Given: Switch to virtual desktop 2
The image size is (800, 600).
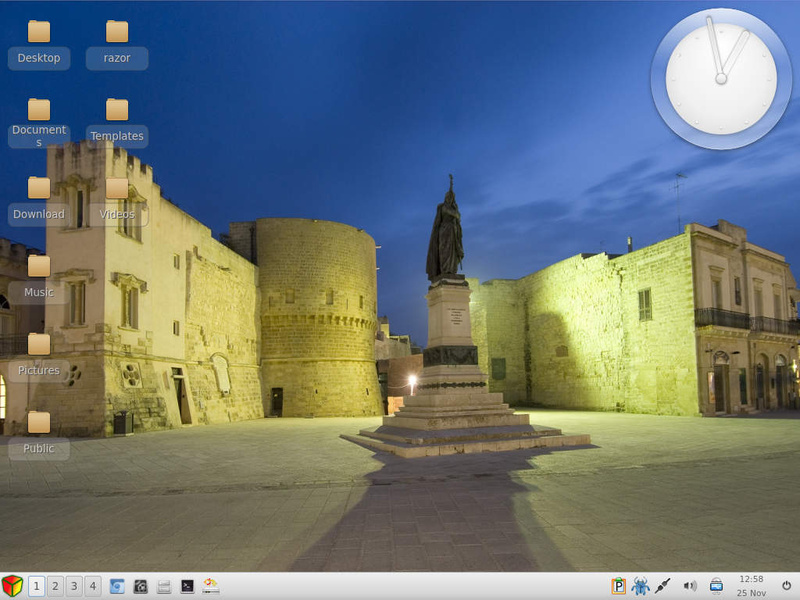Looking at the screenshot, I should (55, 586).
